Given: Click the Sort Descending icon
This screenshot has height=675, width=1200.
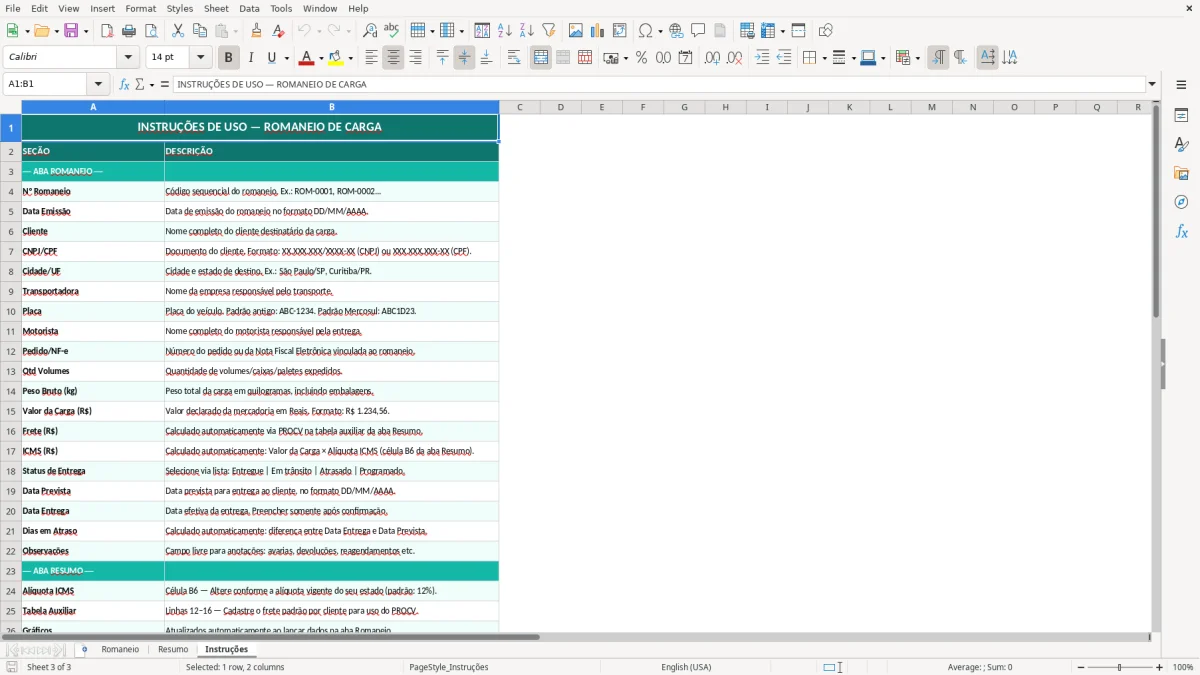Looking at the screenshot, I should pyautogui.click(x=527, y=31).
